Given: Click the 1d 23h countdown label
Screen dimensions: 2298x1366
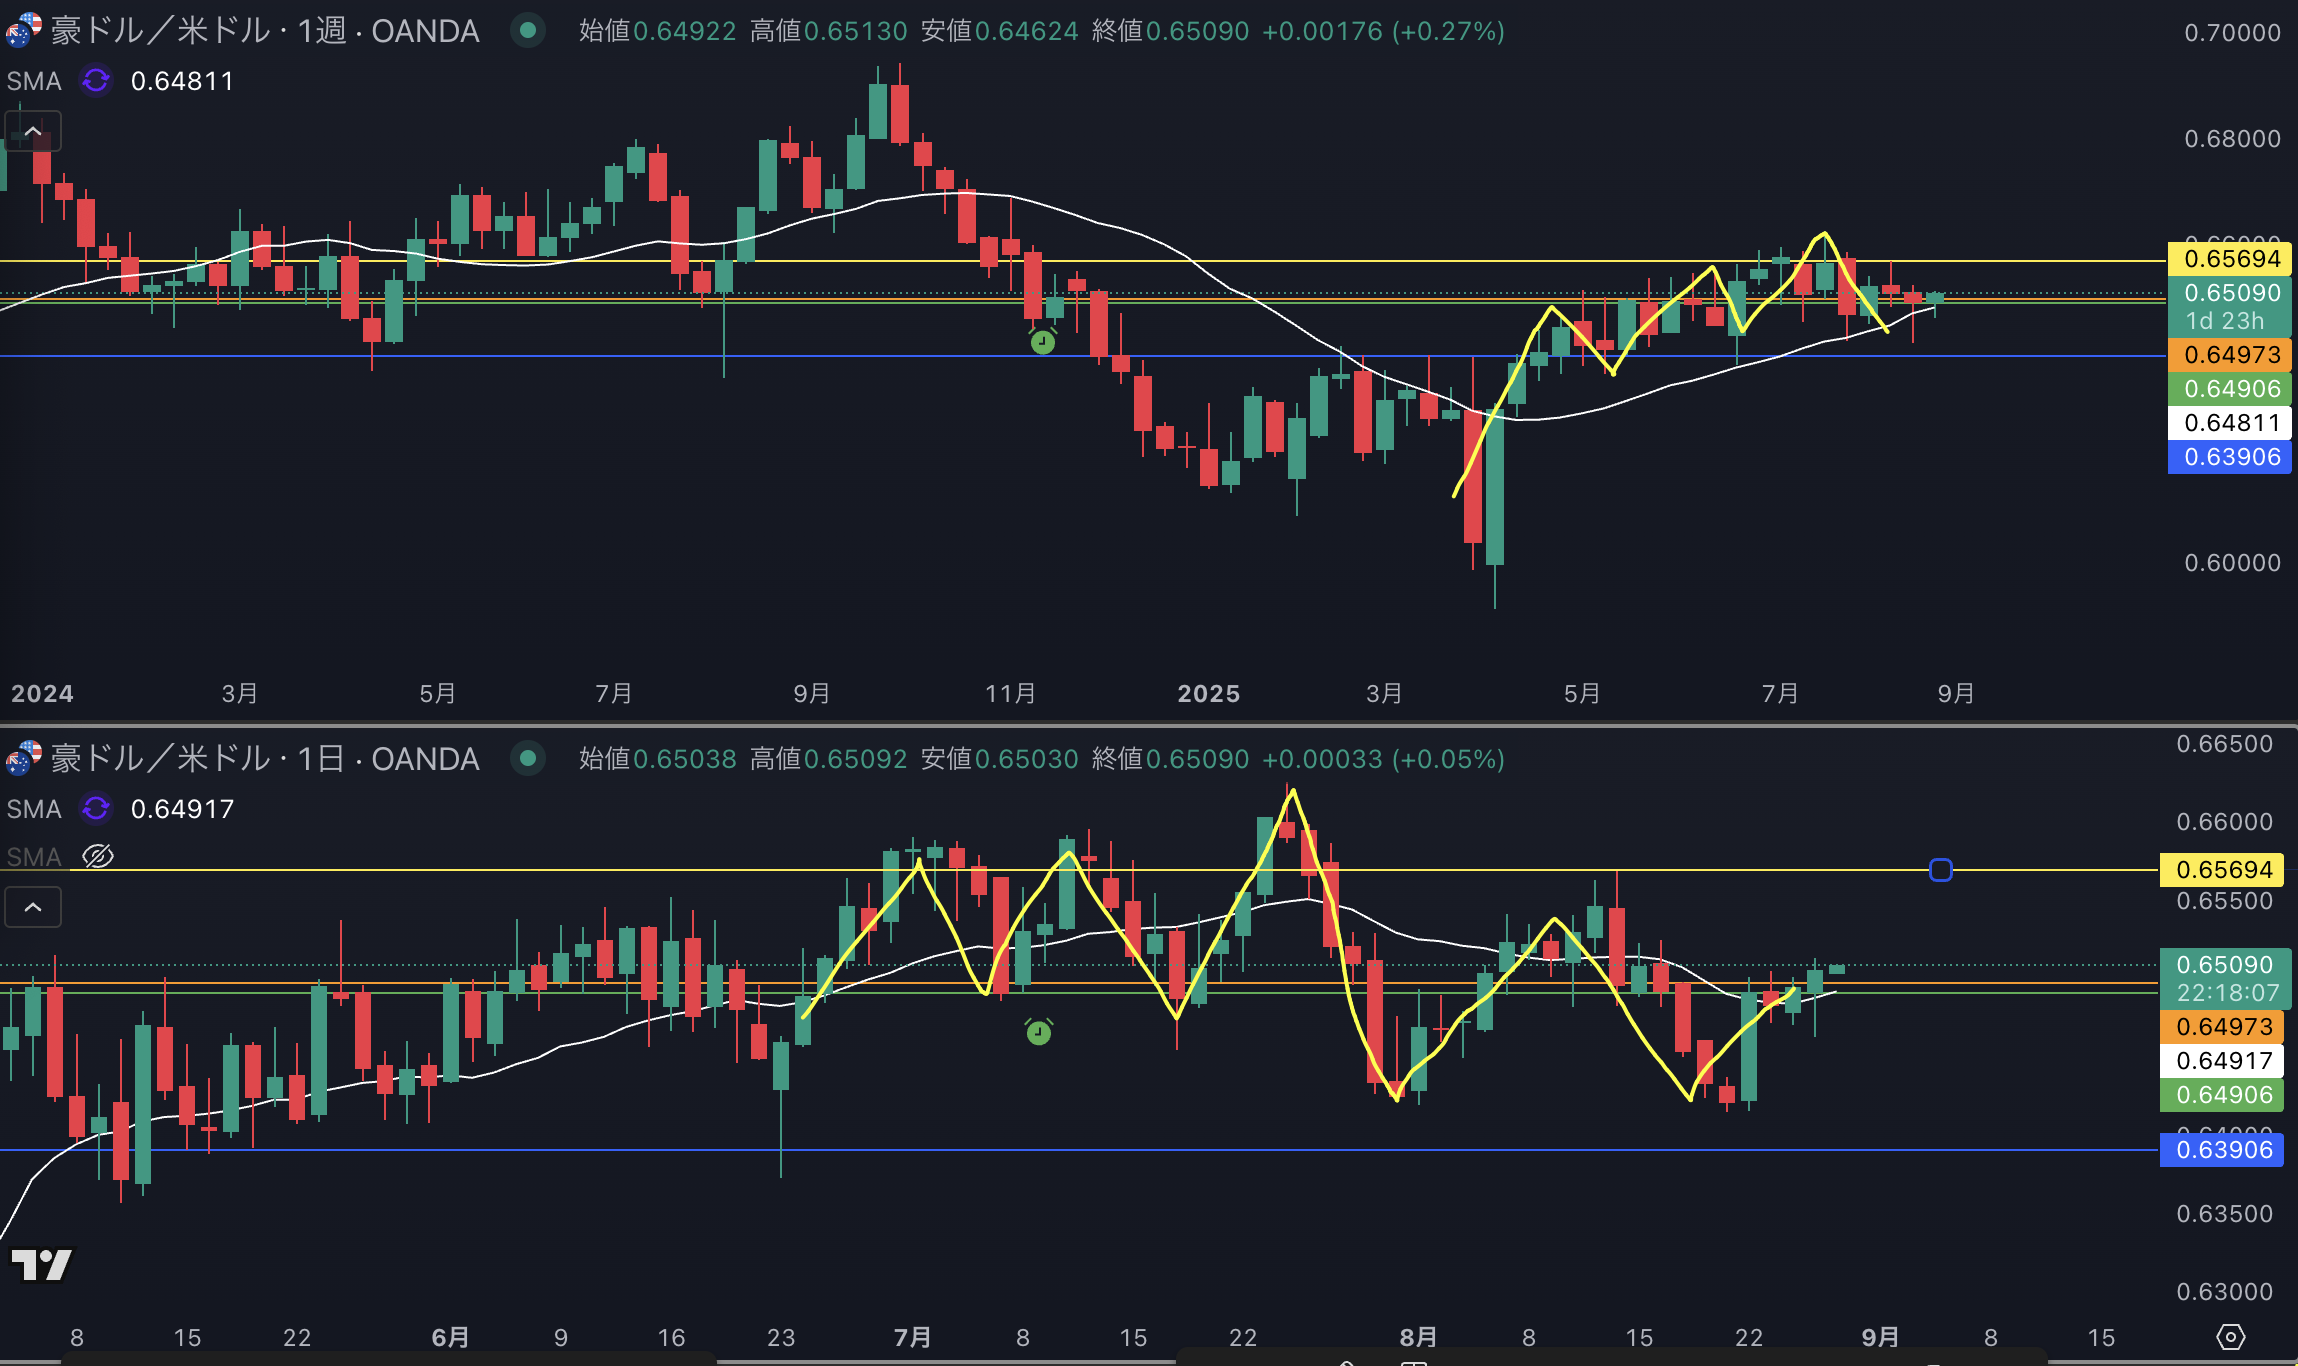Looking at the screenshot, I should [x=2225, y=321].
